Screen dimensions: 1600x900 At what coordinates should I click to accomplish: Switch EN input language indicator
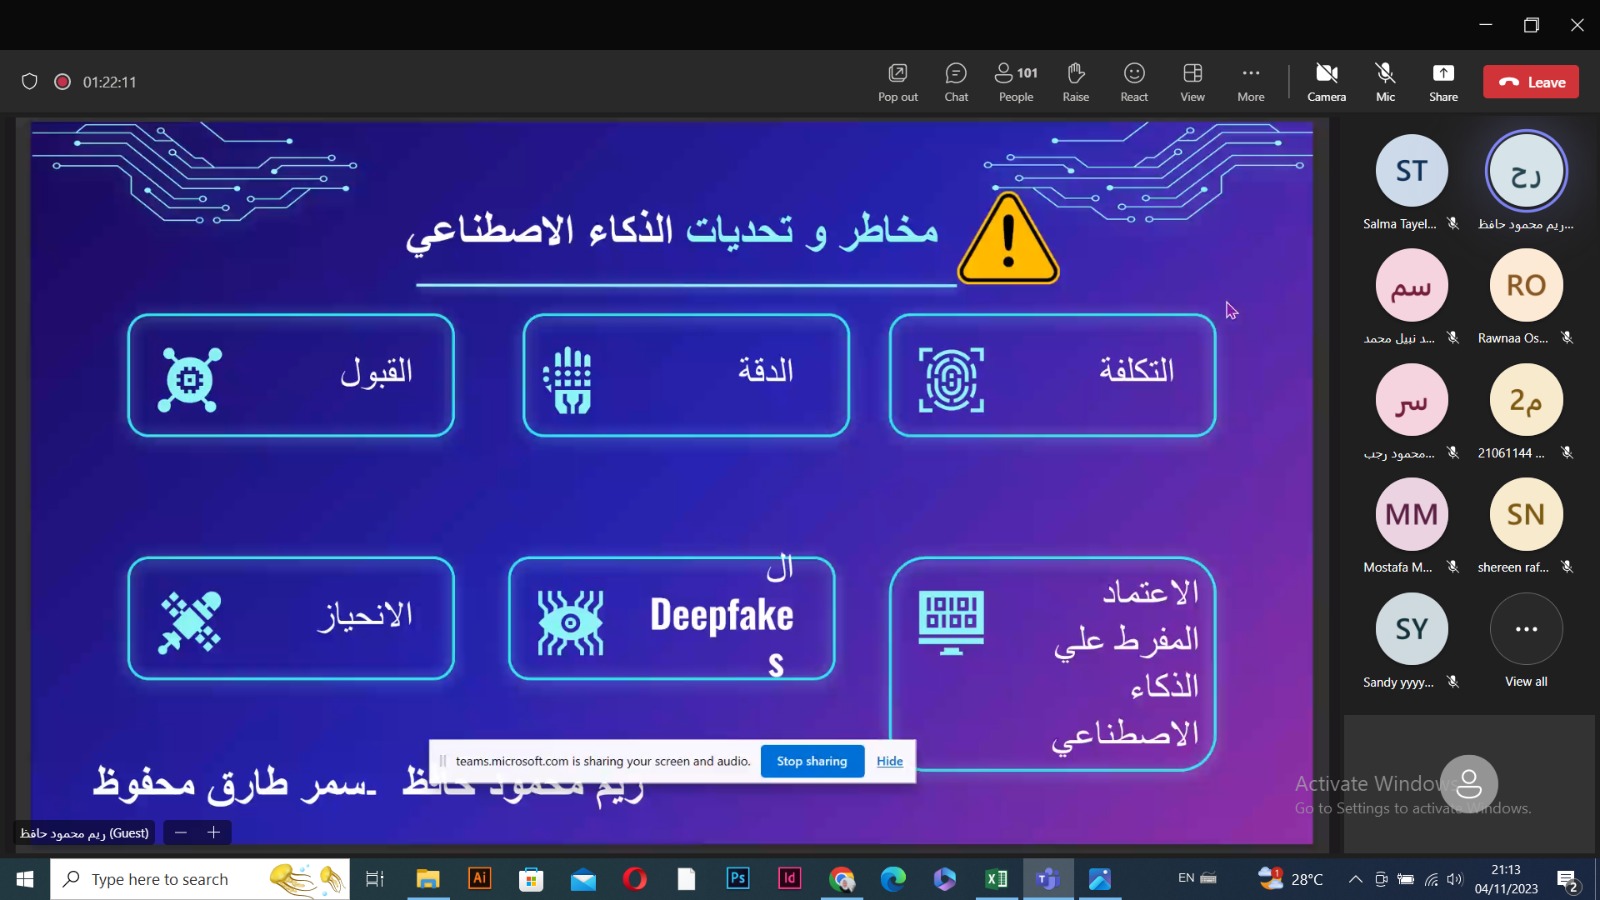[1186, 878]
